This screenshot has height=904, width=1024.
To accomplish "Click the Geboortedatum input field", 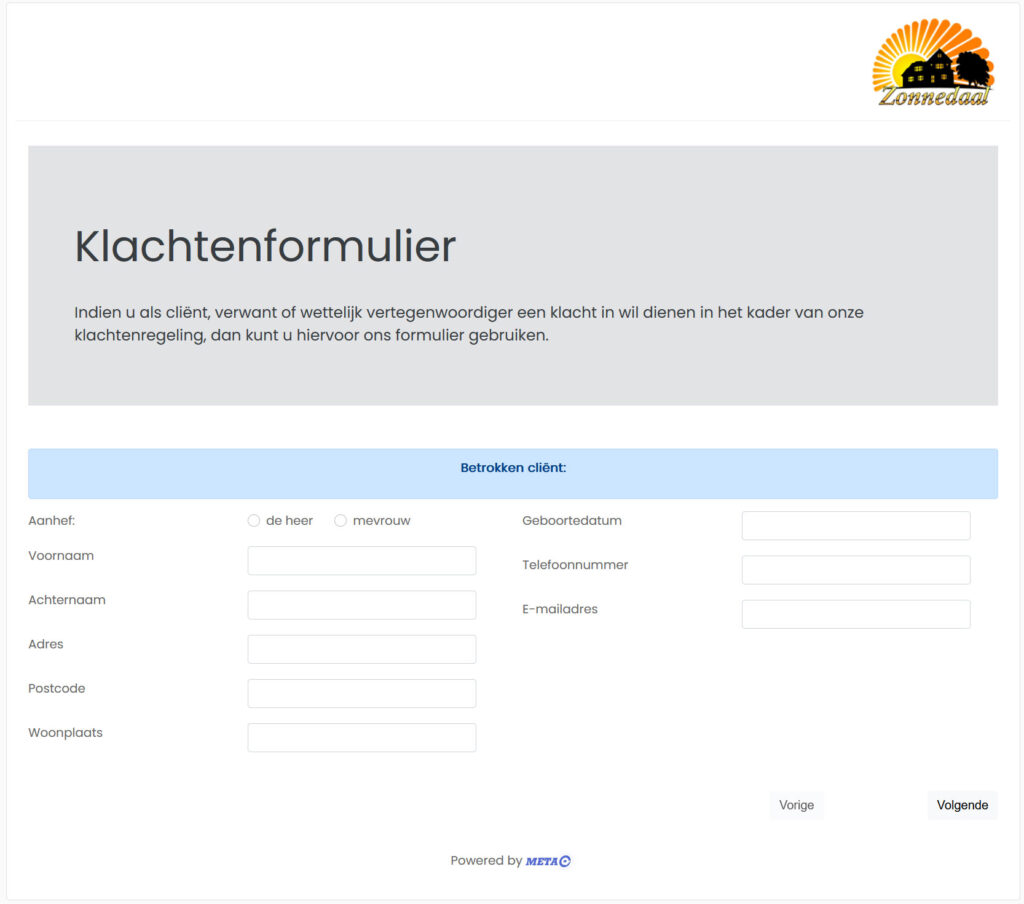I will point(856,525).
